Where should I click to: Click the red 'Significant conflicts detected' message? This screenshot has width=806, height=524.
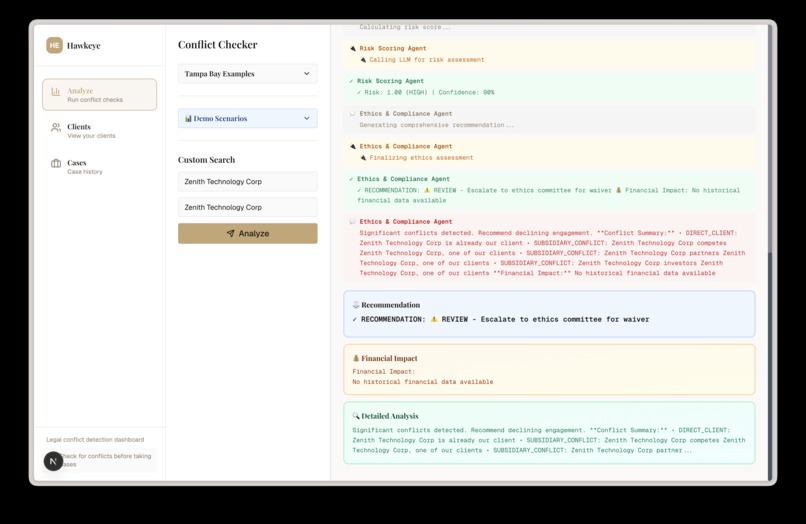tap(552, 253)
